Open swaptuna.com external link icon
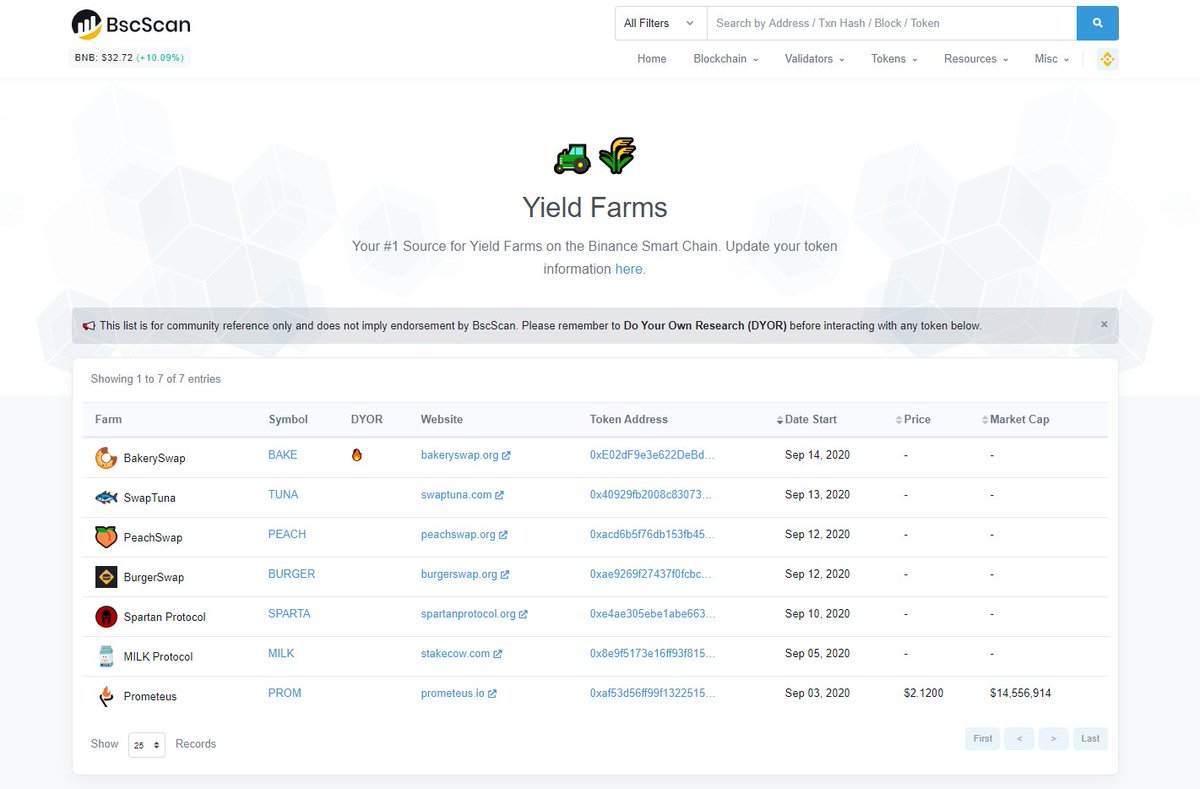The width and height of the screenshot is (1200, 789). (x=499, y=495)
